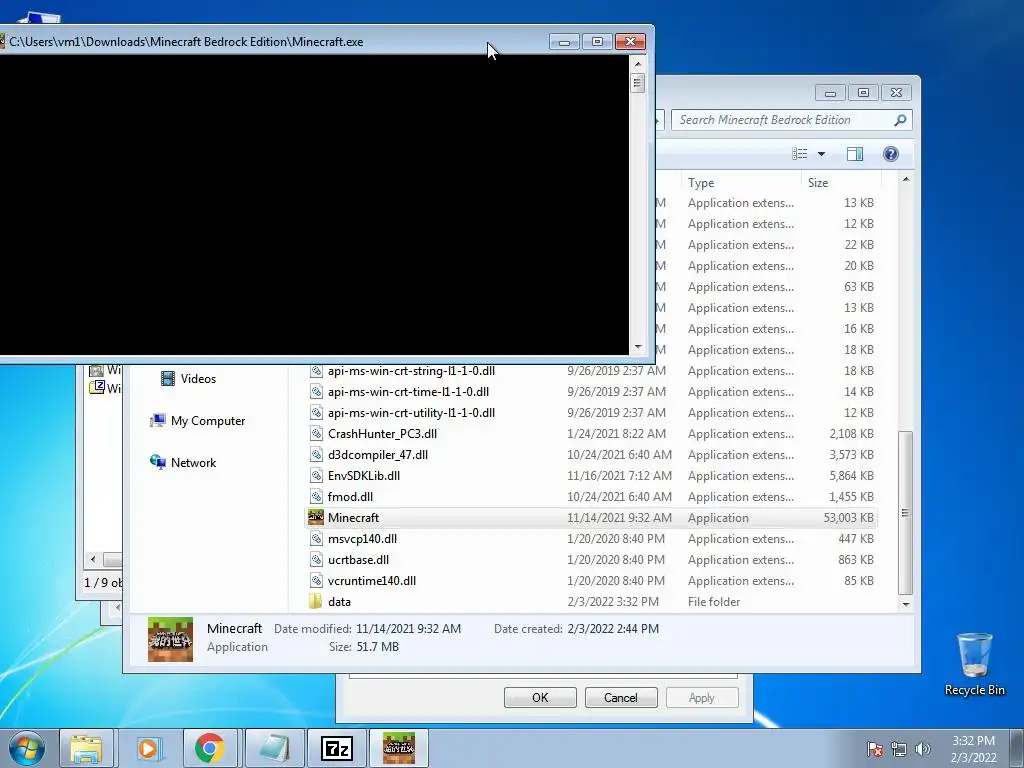Screen dimensions: 1024x768
Task: Click the console vertical scrollbar thumb
Action: pos(638,83)
